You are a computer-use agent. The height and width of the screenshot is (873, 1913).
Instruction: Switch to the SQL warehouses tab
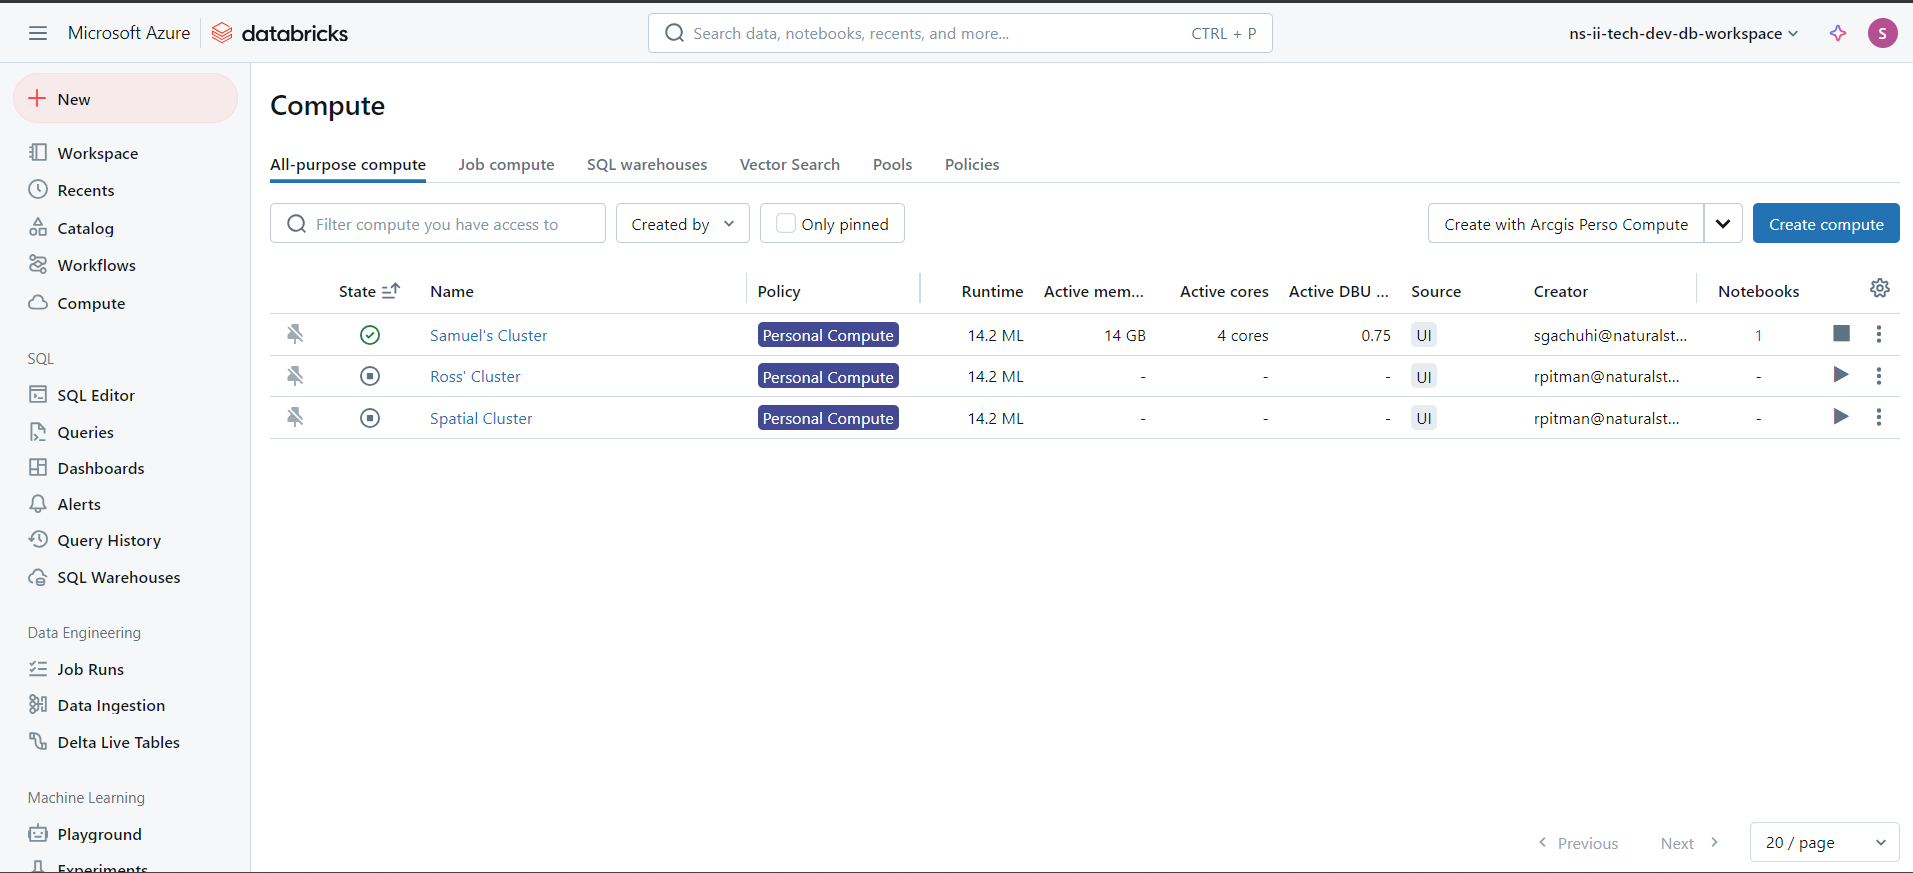647,165
